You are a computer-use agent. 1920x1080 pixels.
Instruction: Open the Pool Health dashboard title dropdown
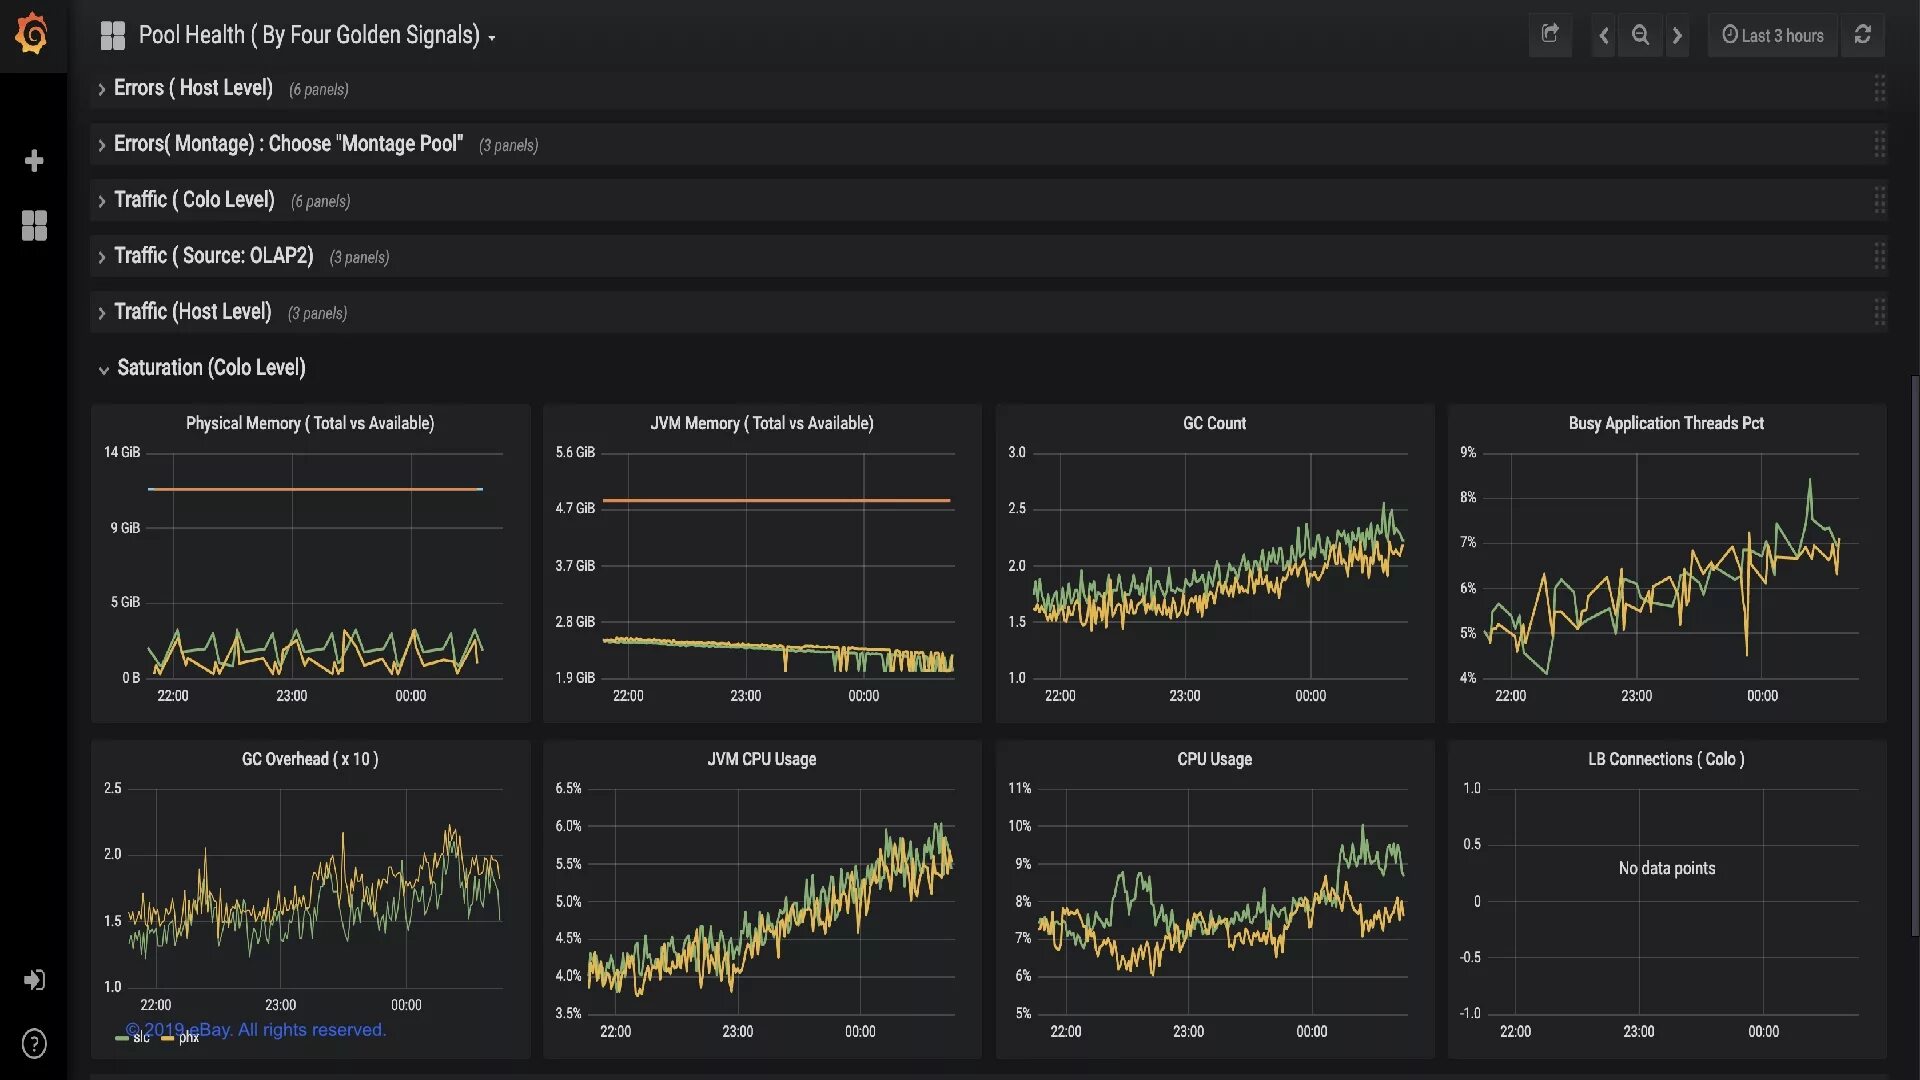coord(308,36)
